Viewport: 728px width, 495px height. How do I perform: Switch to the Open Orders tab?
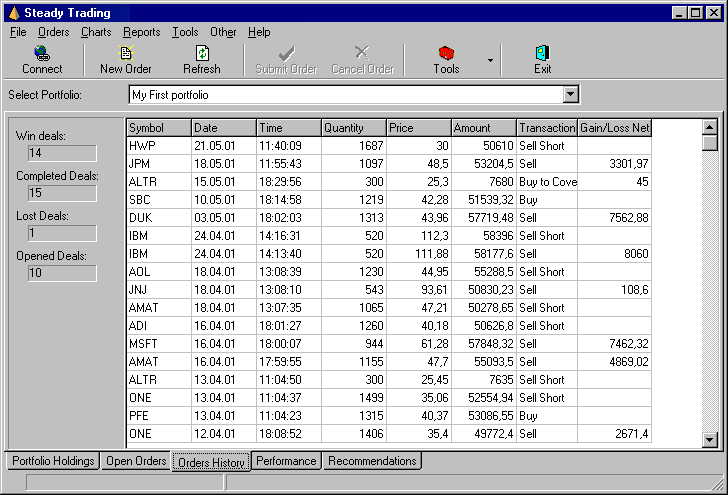136,461
